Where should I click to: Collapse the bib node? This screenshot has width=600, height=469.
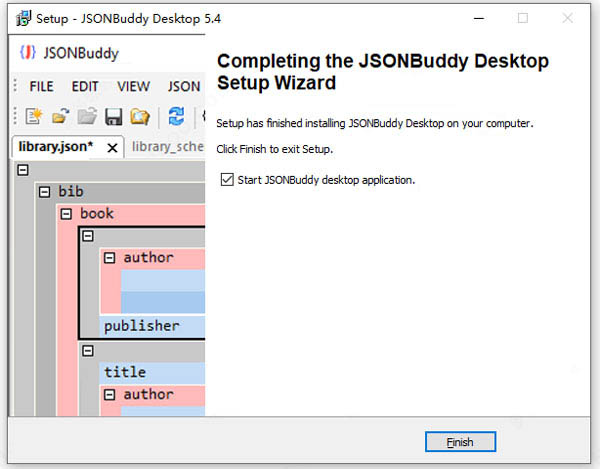[x=44, y=191]
